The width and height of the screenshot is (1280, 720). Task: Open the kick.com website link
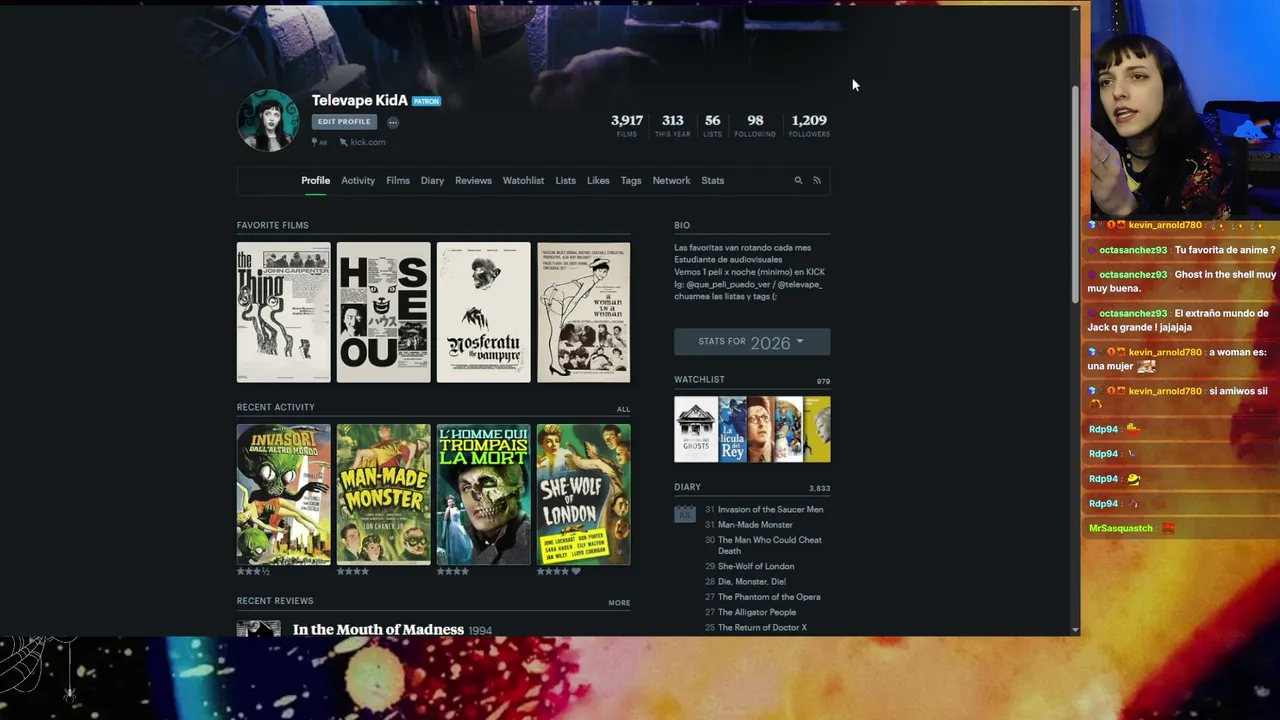point(367,142)
